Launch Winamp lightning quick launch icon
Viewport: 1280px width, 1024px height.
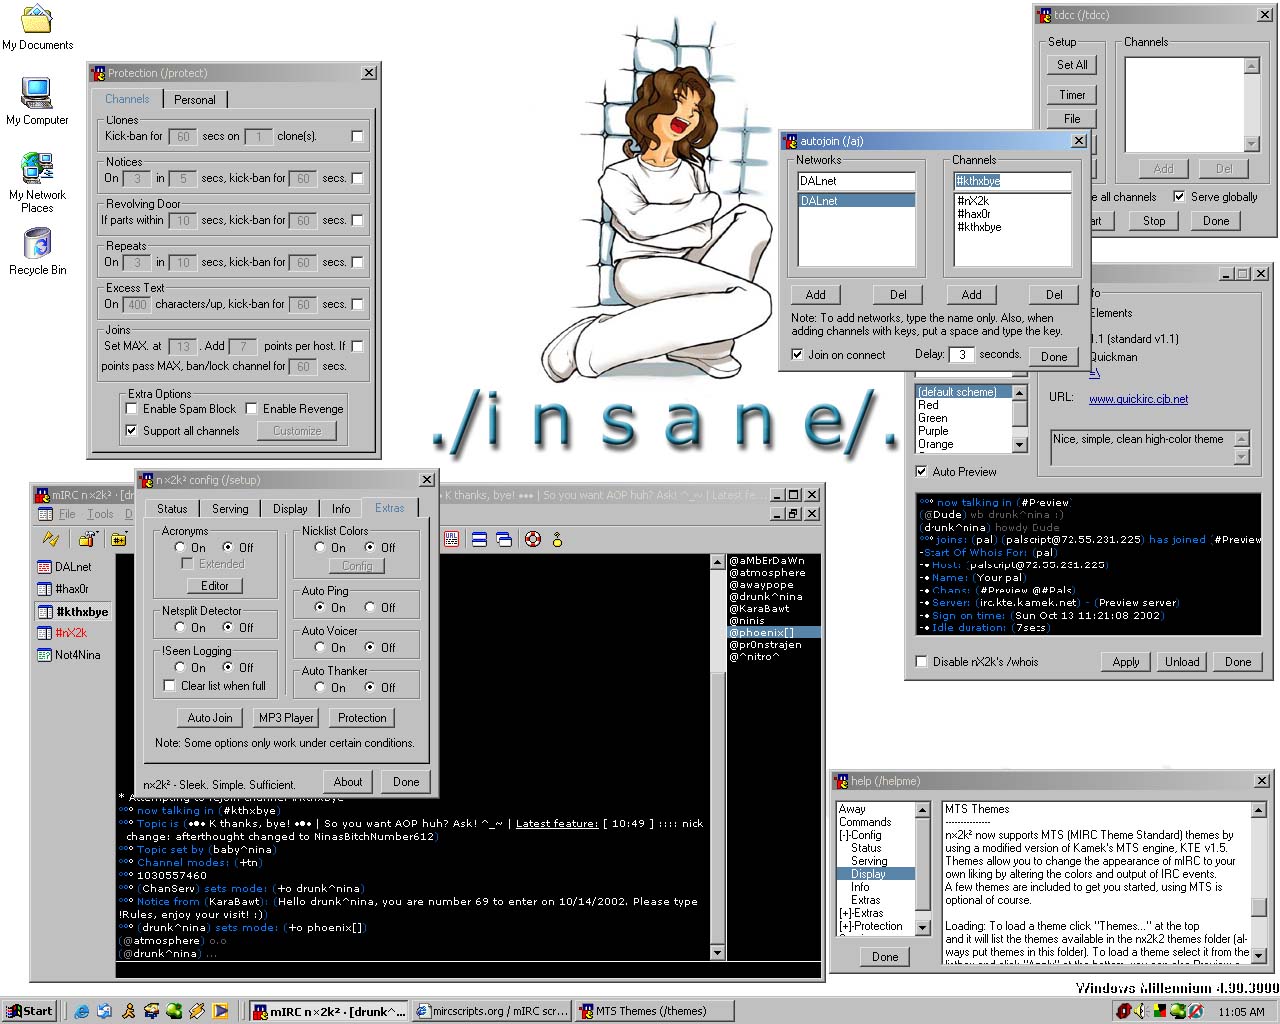coord(197,1011)
